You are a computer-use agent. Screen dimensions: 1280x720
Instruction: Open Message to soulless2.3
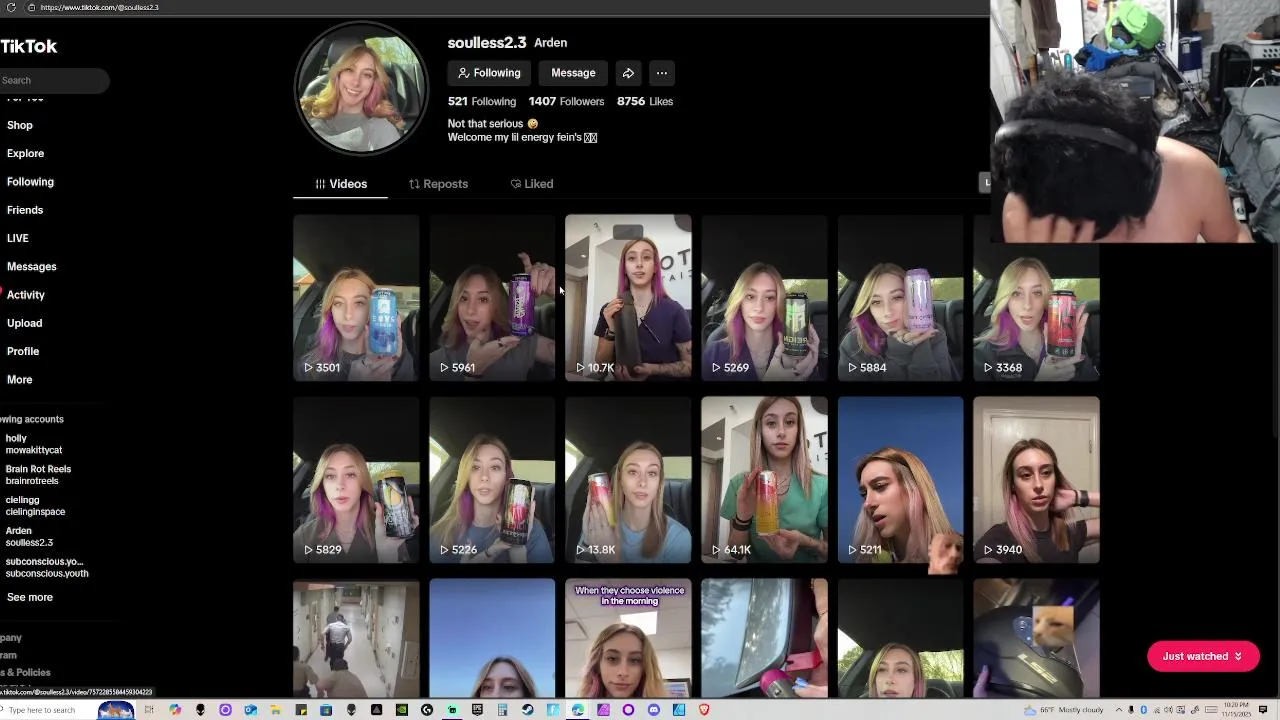click(573, 73)
